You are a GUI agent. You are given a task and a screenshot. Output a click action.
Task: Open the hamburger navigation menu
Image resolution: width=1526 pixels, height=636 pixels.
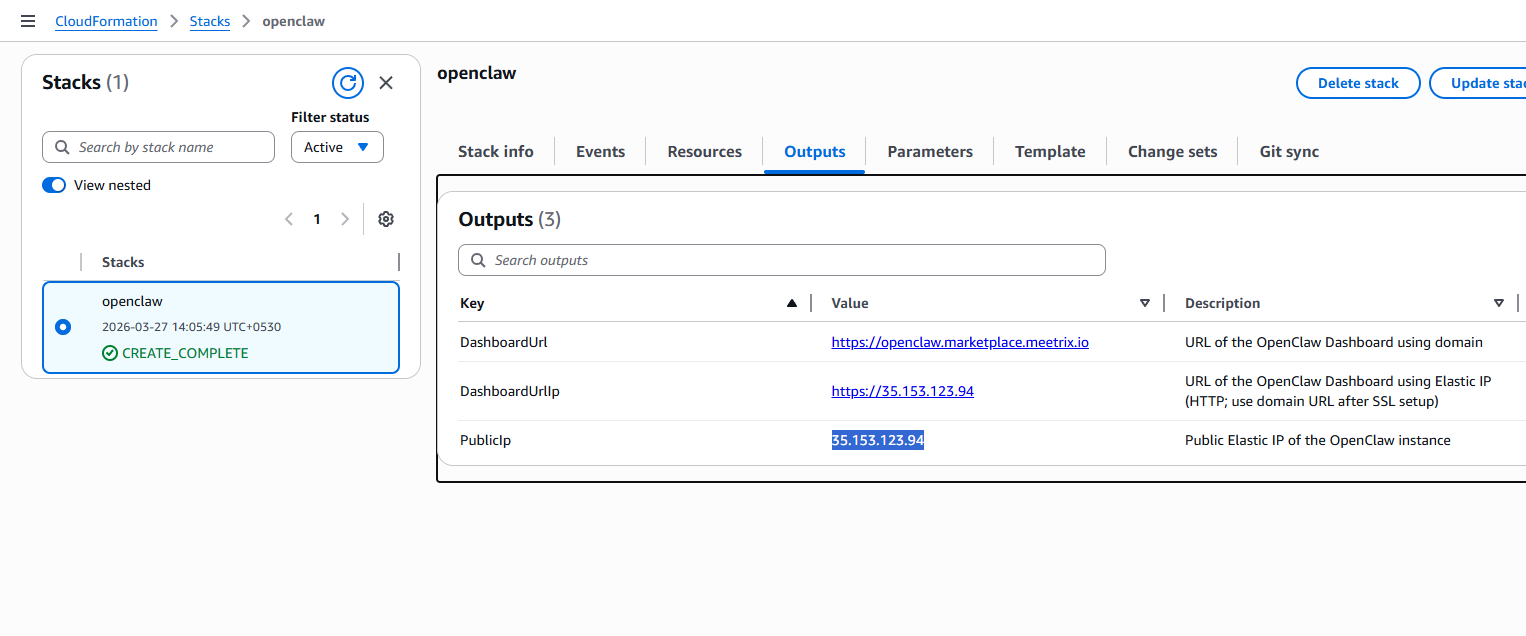pyautogui.click(x=28, y=21)
